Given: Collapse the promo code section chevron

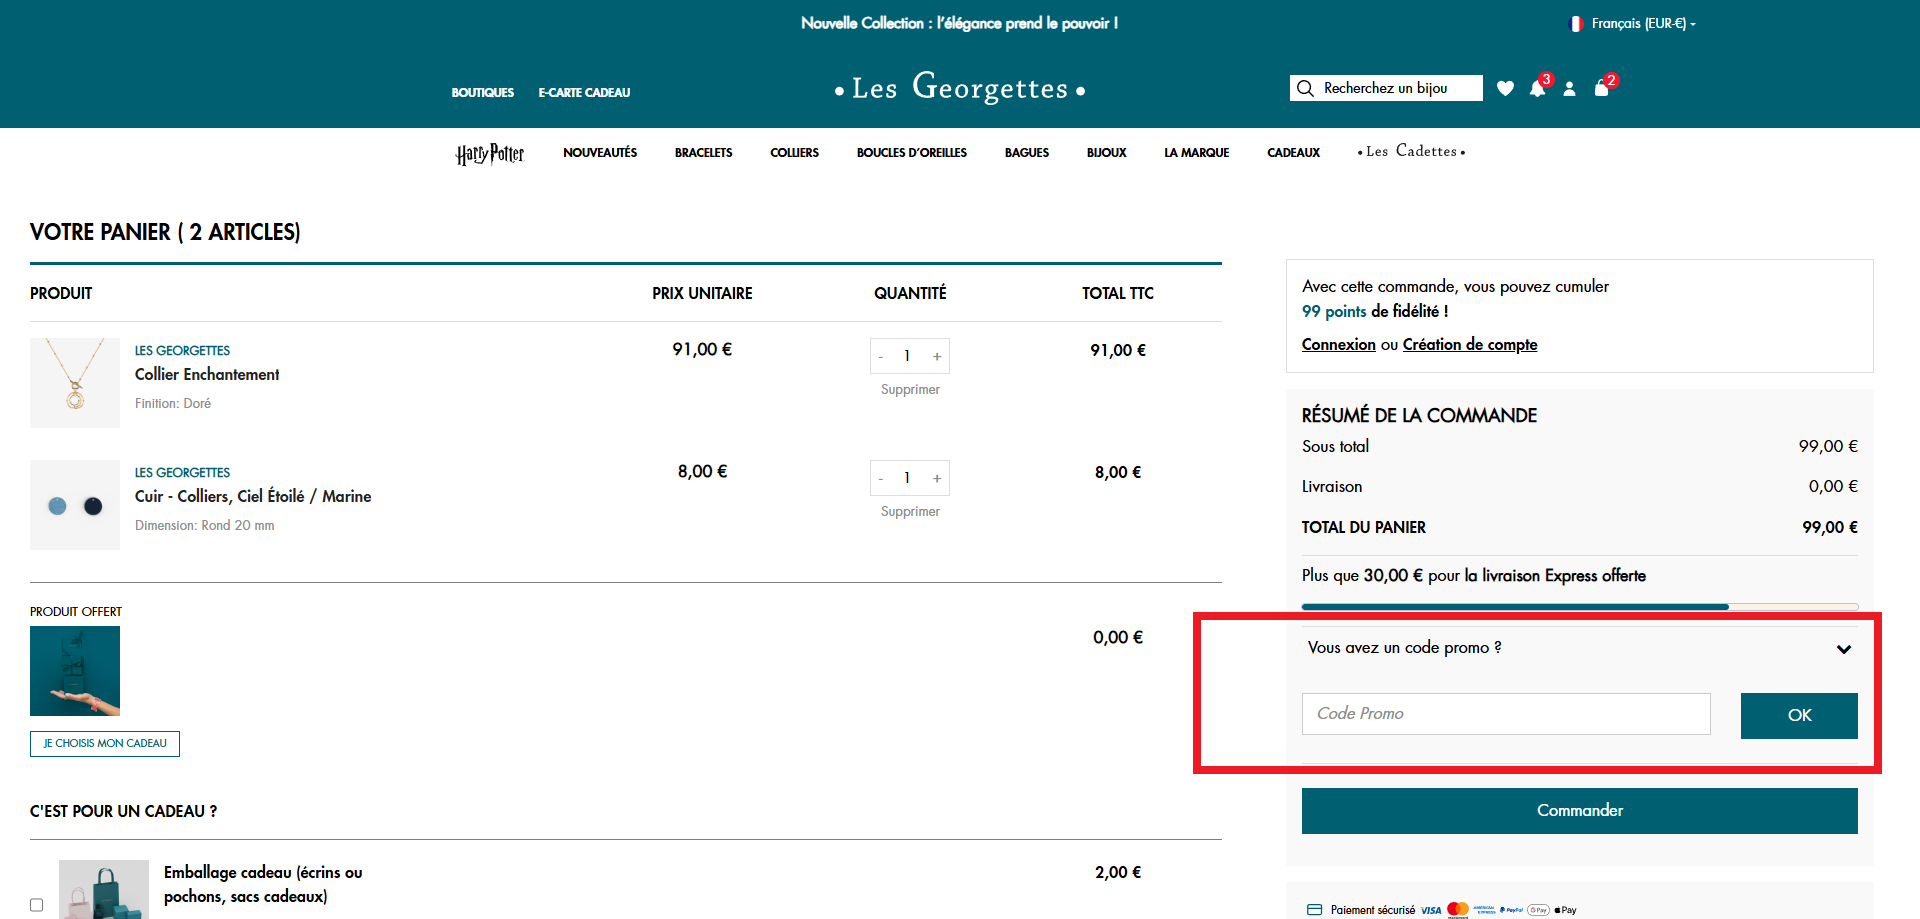Looking at the screenshot, I should (1844, 649).
